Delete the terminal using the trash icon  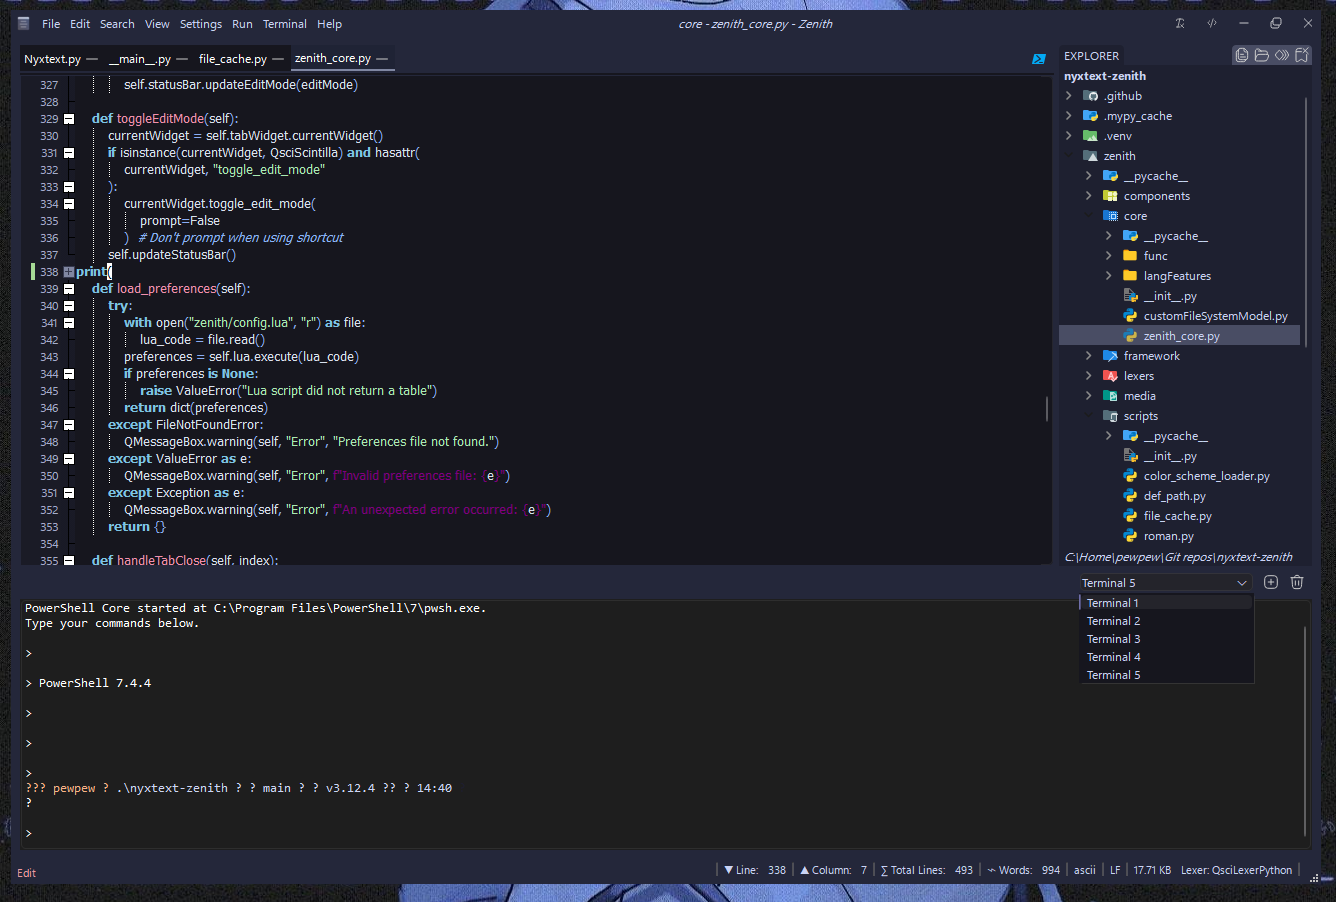pyautogui.click(x=1297, y=582)
